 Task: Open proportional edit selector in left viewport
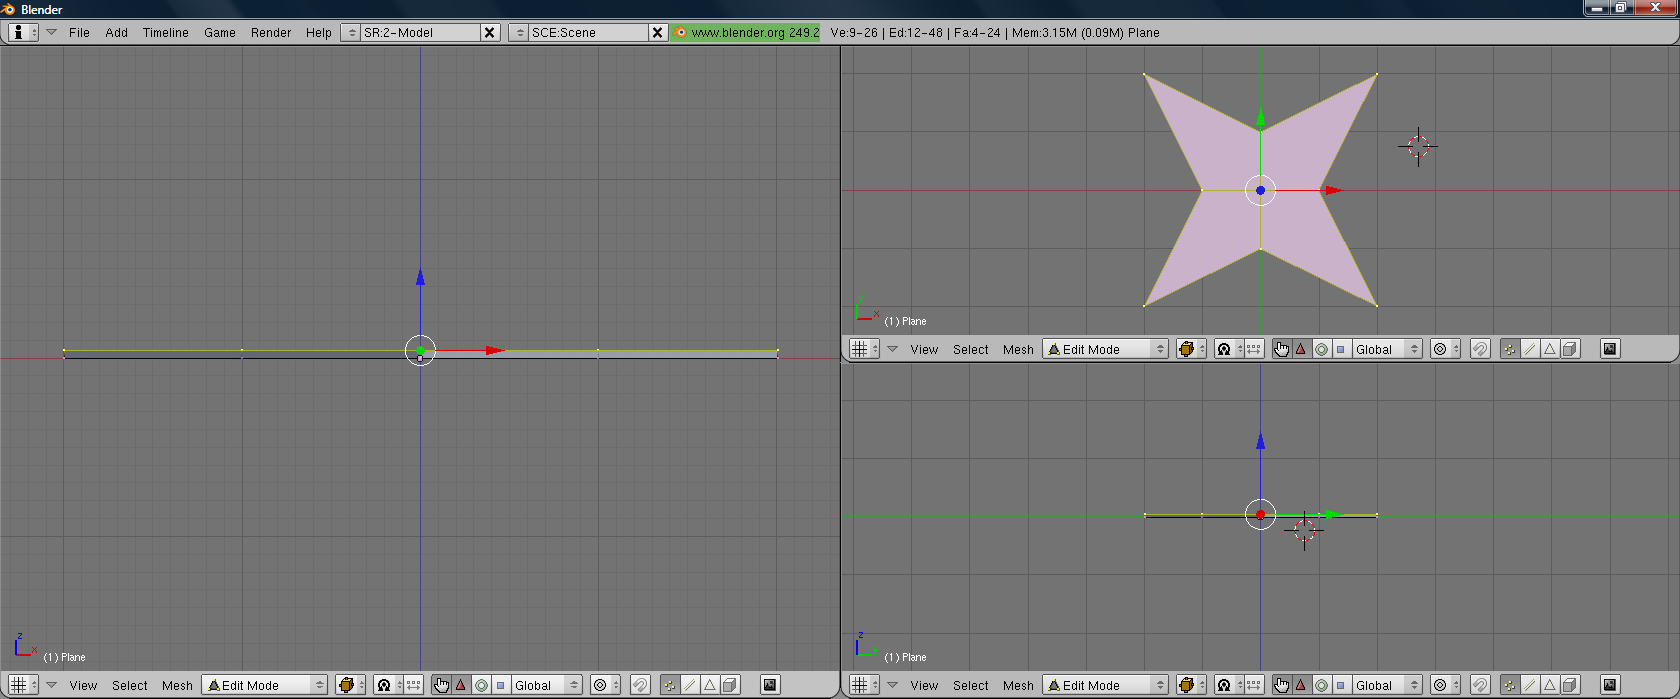(605, 685)
